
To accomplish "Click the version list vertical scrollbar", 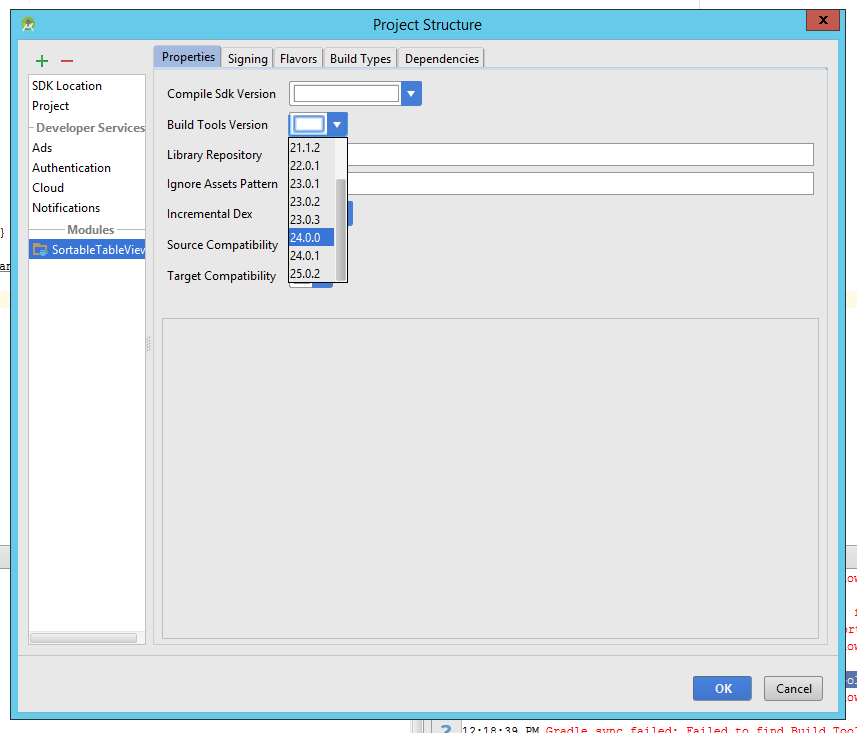I will (341, 229).
